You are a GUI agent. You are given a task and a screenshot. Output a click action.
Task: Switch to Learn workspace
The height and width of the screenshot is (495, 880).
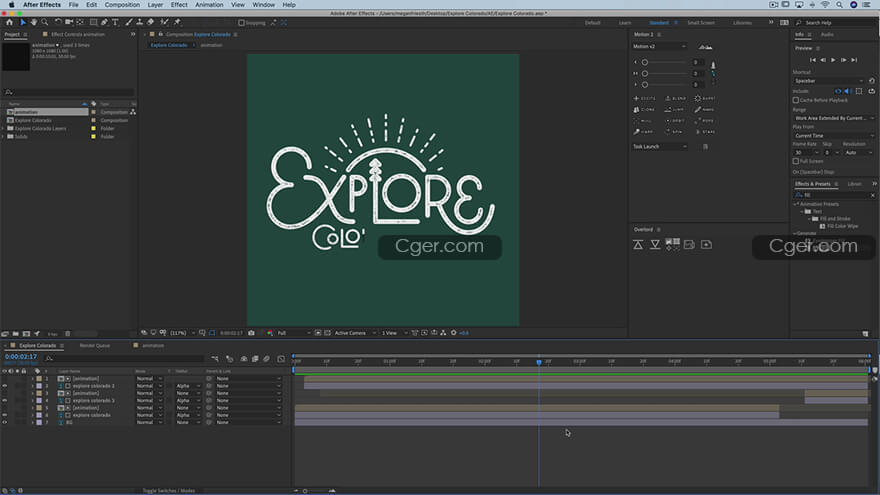[x=625, y=23]
